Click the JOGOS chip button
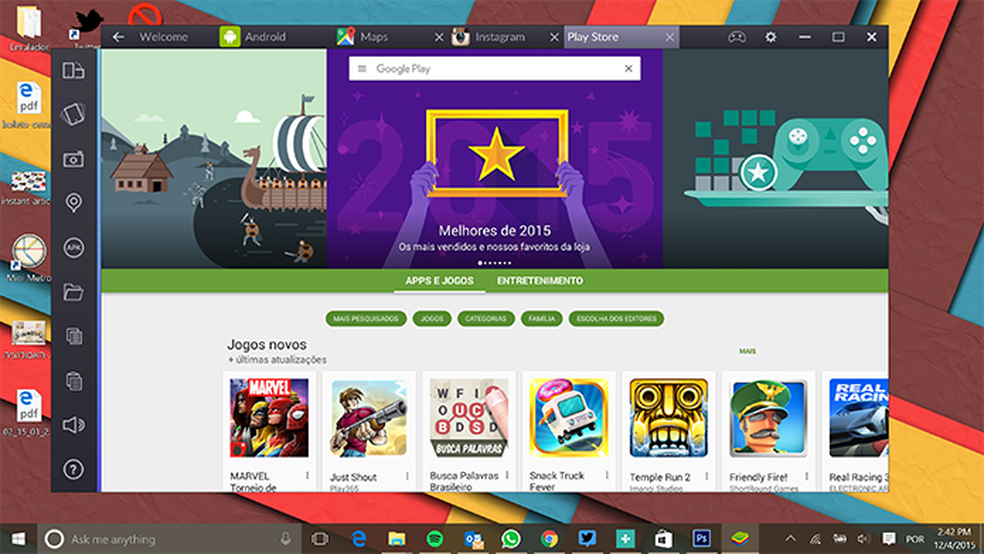Image resolution: width=984 pixels, height=554 pixels. [432, 319]
